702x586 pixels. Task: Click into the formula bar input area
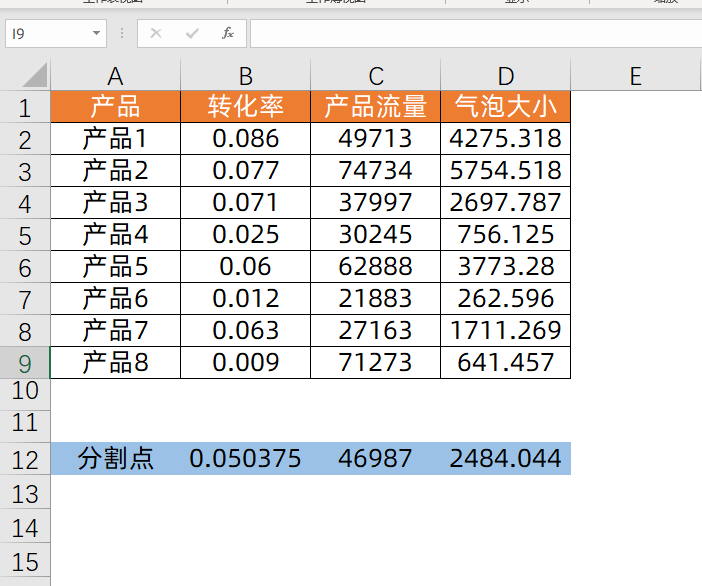tap(470, 33)
